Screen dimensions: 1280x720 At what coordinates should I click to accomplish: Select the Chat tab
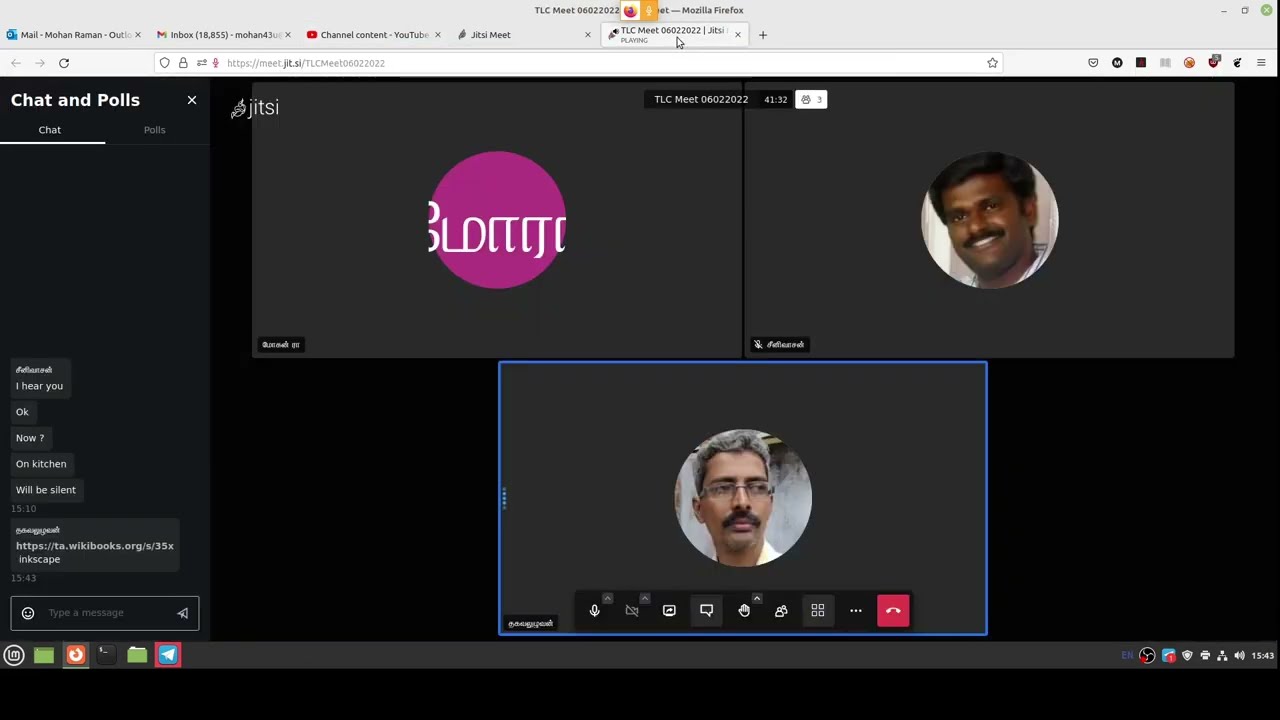tap(50, 130)
